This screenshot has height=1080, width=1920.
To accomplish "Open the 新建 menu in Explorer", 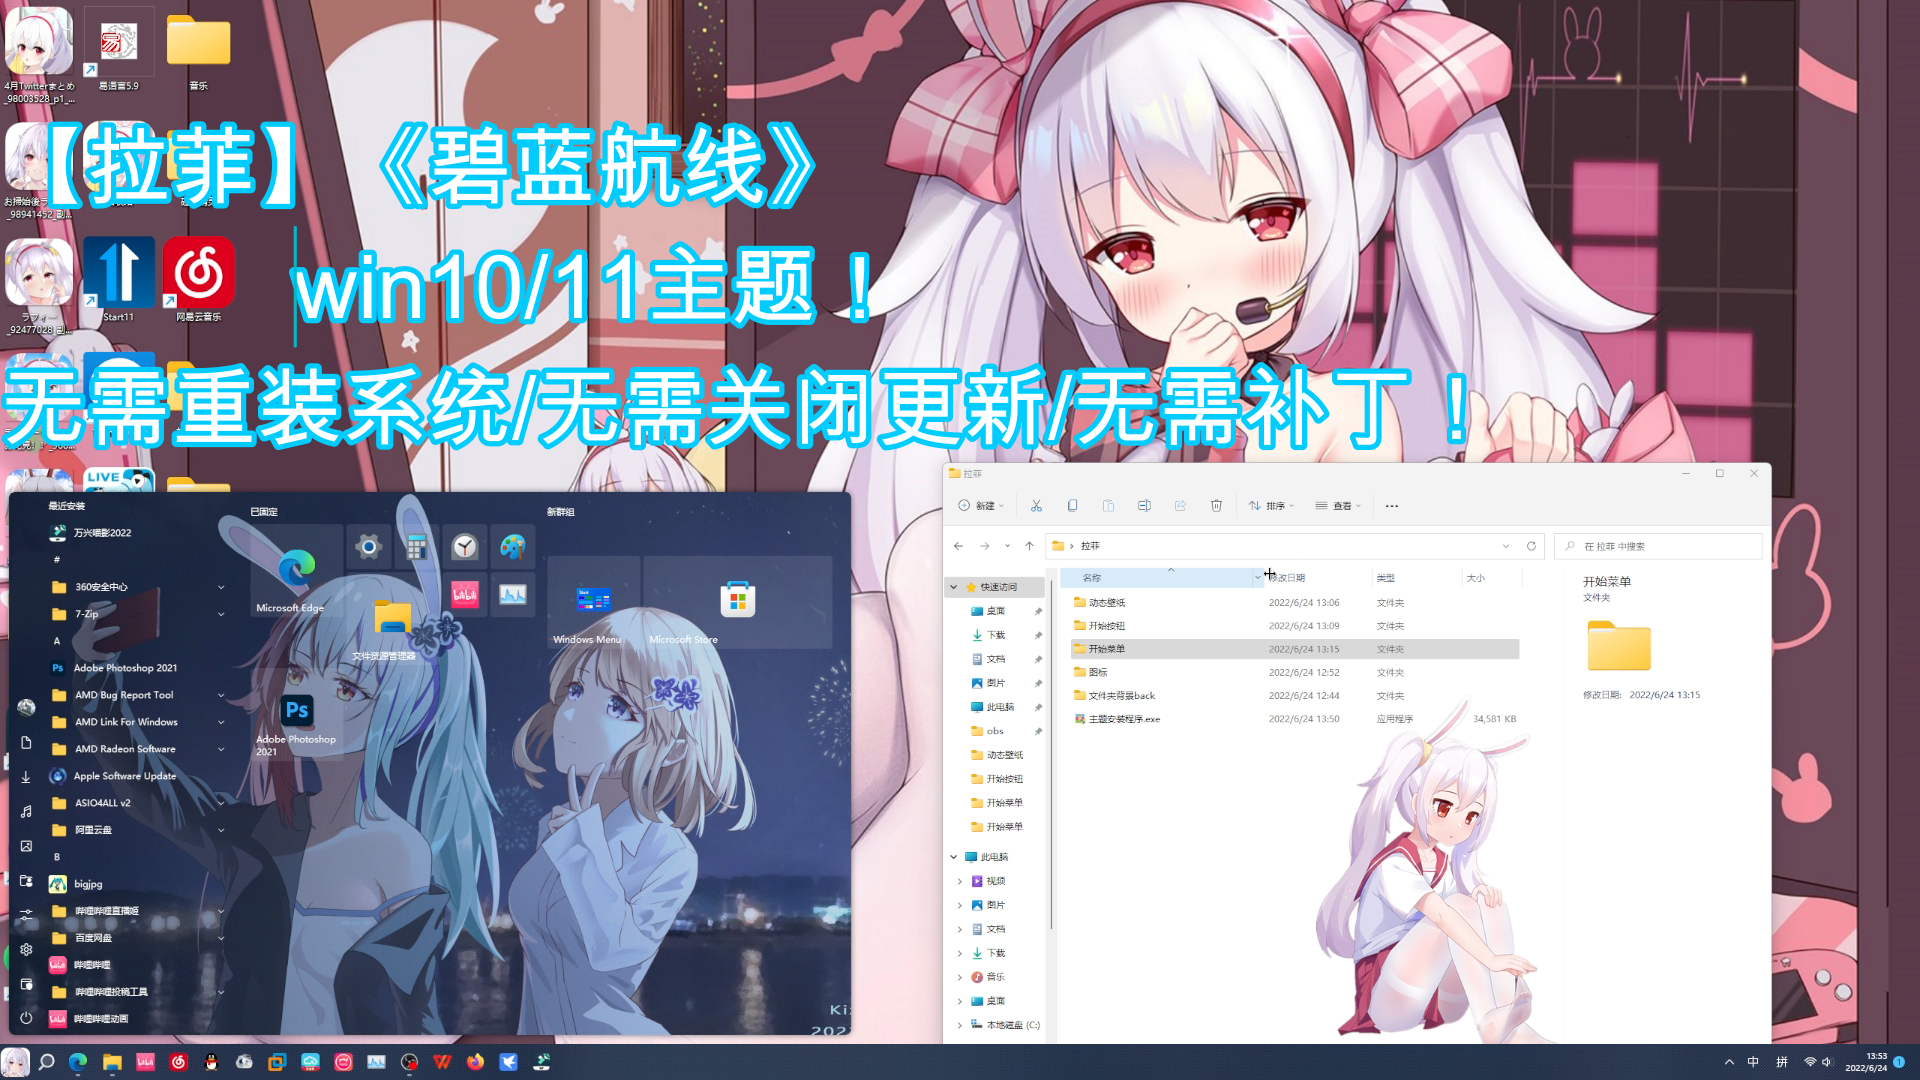I will point(981,506).
